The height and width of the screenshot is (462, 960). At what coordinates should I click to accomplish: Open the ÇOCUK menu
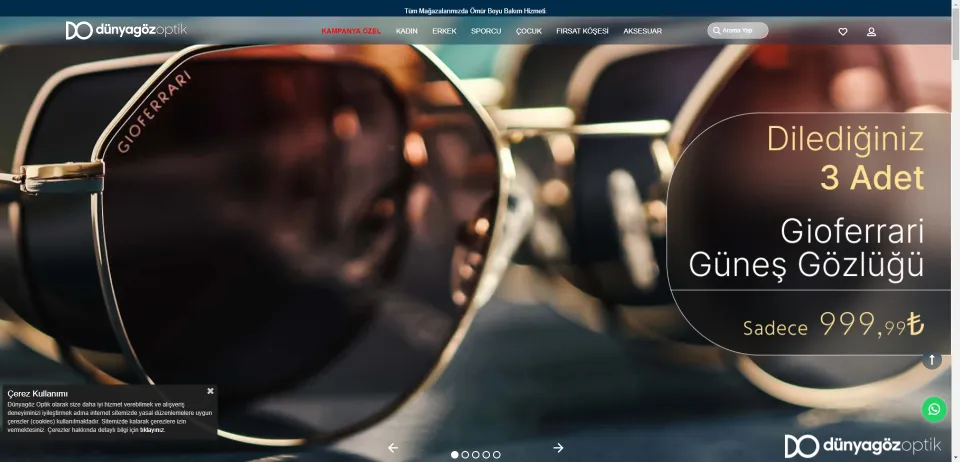tap(528, 31)
